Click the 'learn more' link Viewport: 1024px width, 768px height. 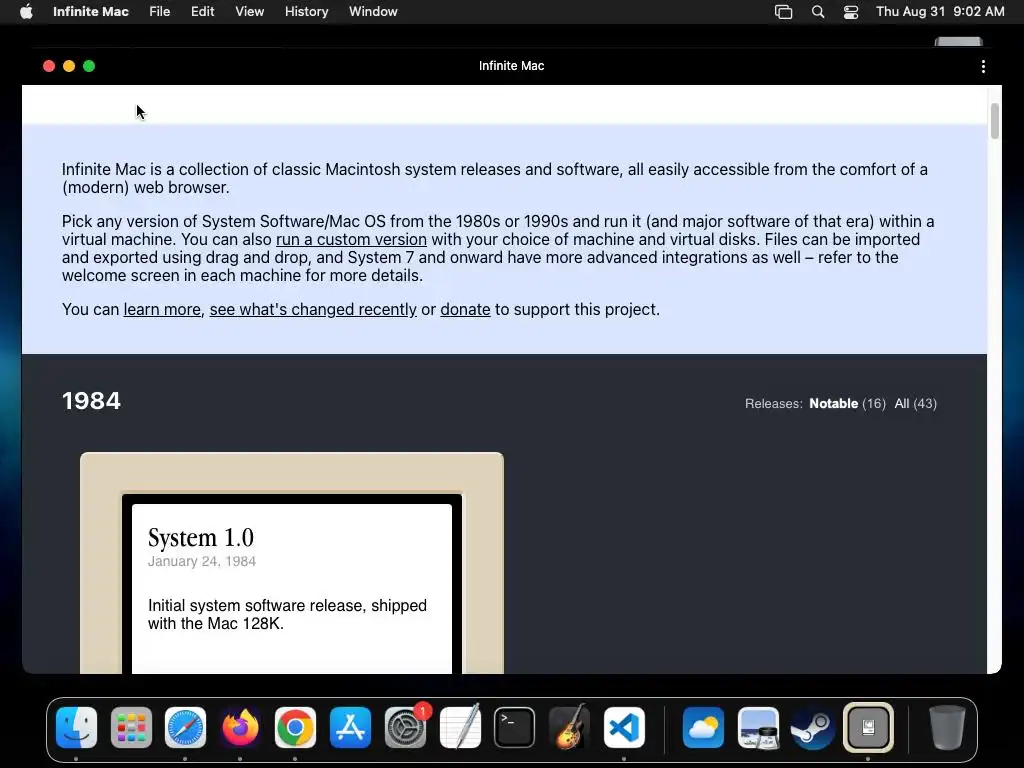coord(162,310)
